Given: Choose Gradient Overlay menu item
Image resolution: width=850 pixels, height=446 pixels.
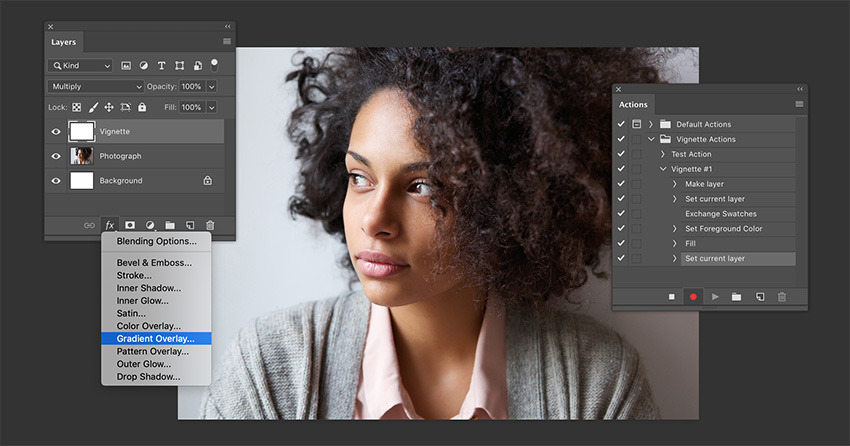Looking at the screenshot, I should click(x=156, y=339).
